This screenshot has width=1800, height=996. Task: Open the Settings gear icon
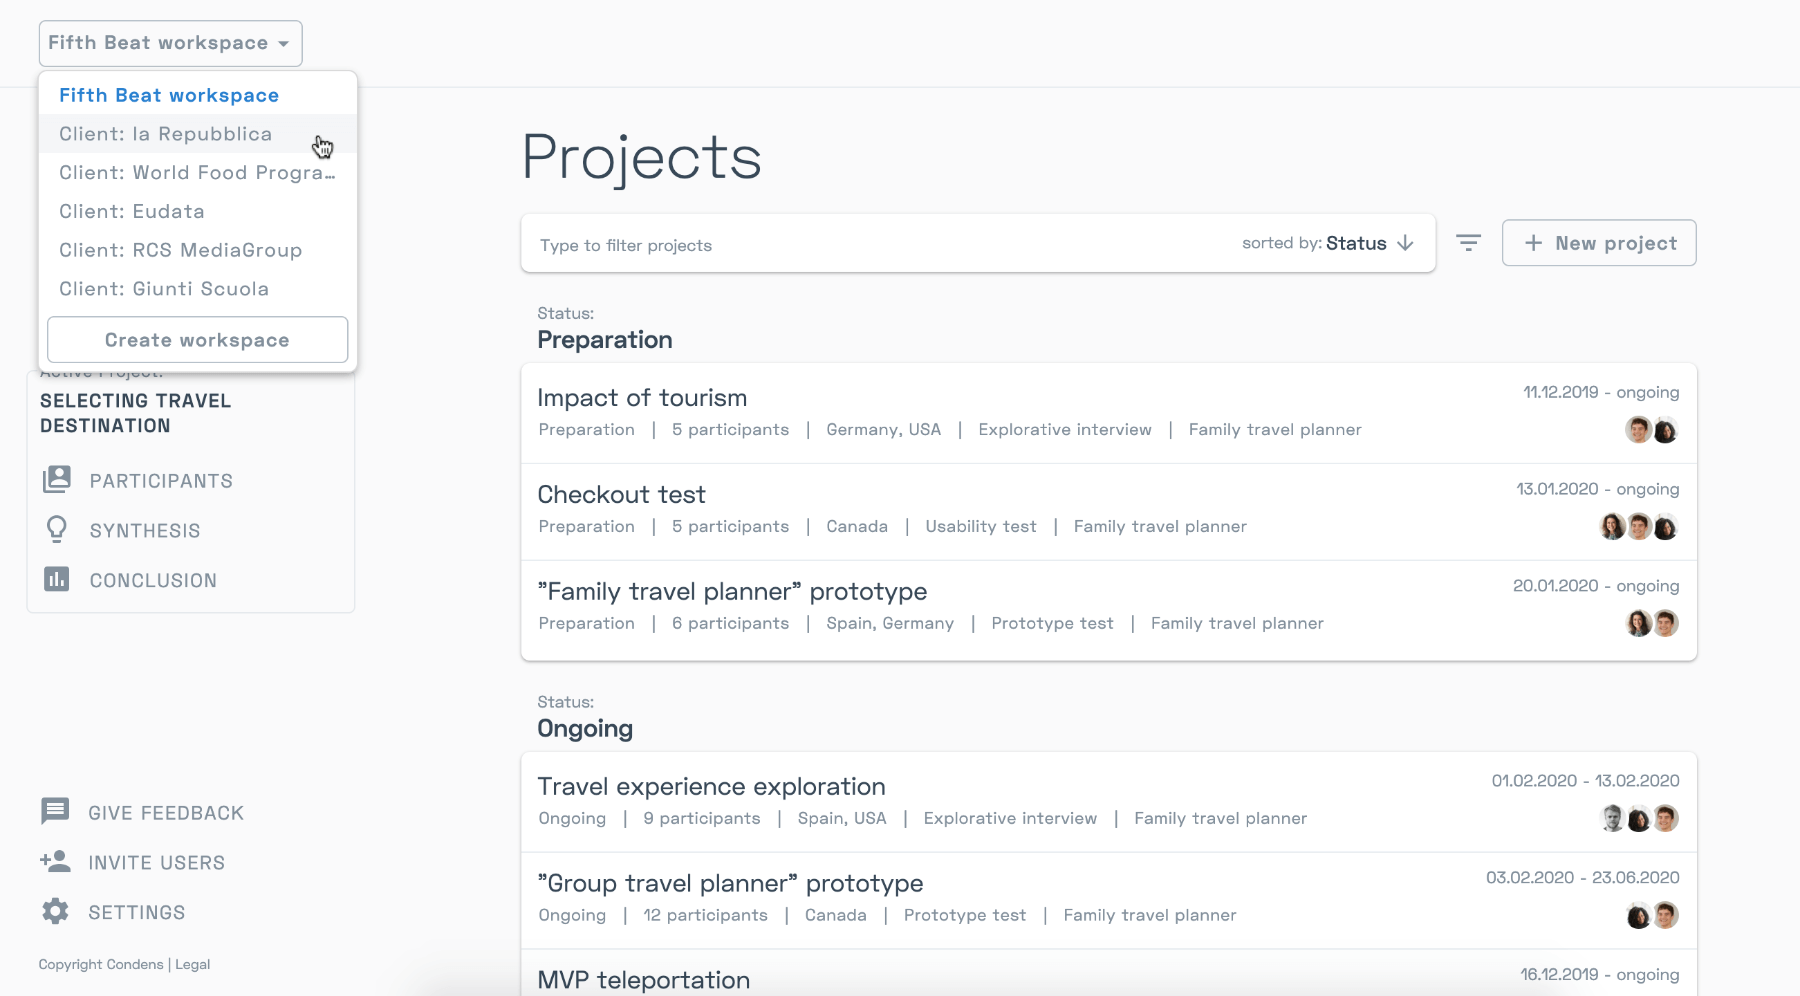tap(55, 911)
